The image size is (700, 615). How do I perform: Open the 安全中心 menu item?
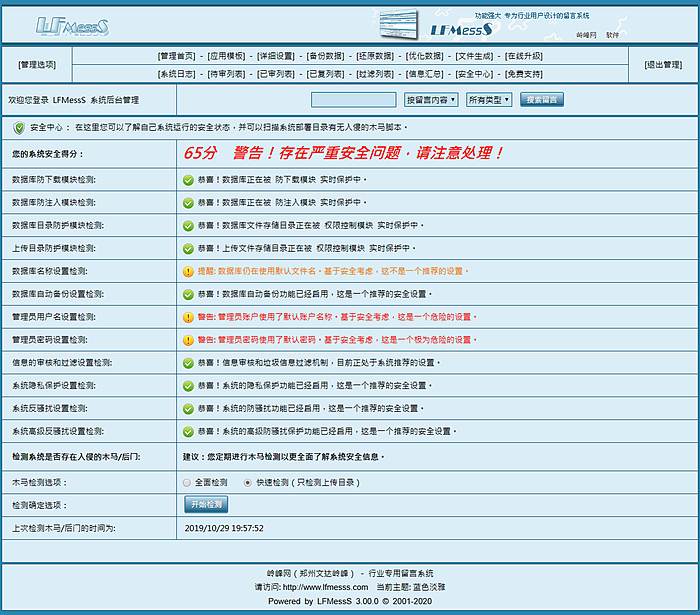[x=475, y=74]
